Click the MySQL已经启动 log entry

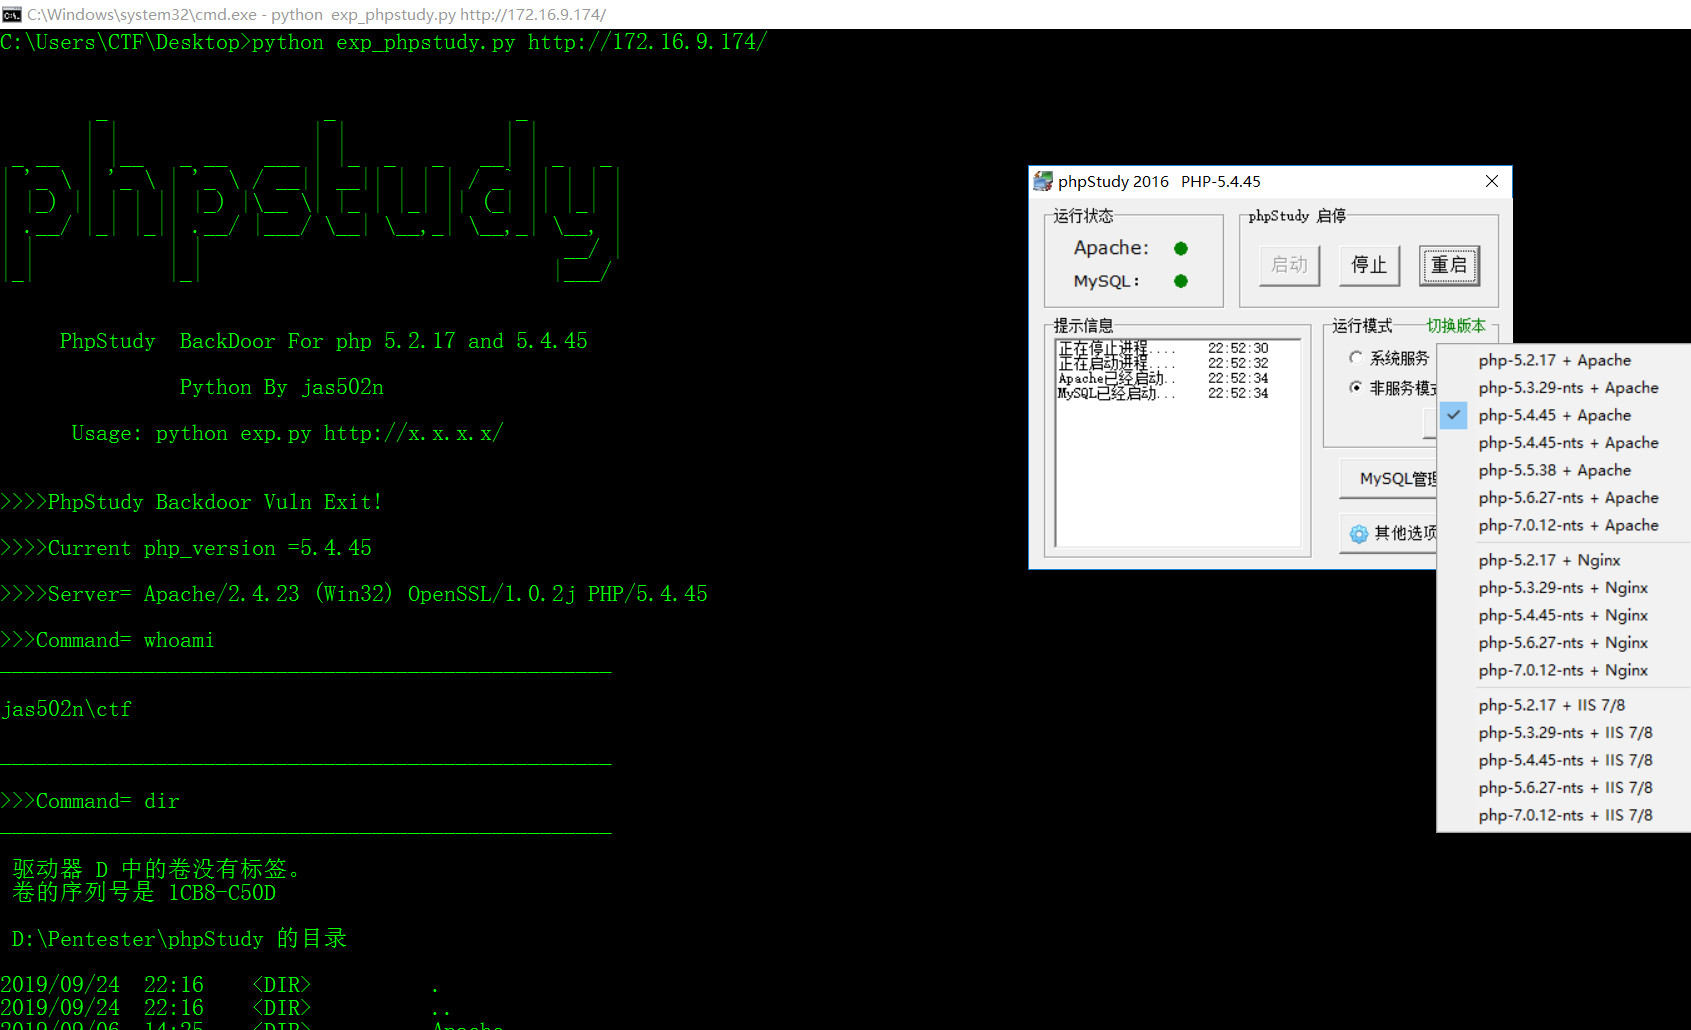[1164, 393]
